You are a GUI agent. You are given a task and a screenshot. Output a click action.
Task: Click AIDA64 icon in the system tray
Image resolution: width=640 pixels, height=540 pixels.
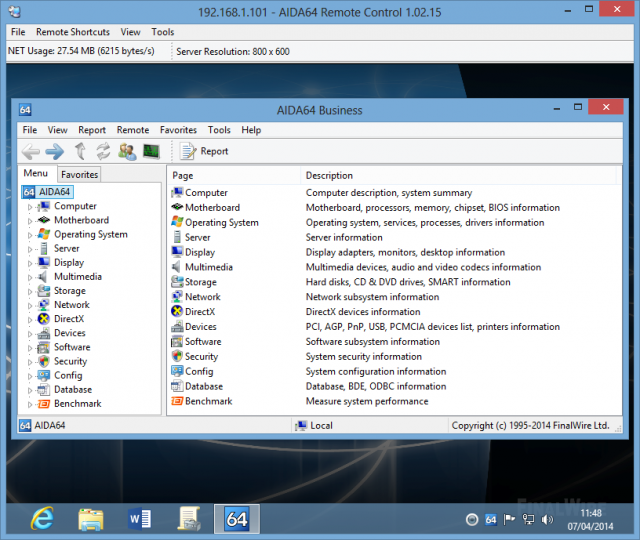(490, 519)
